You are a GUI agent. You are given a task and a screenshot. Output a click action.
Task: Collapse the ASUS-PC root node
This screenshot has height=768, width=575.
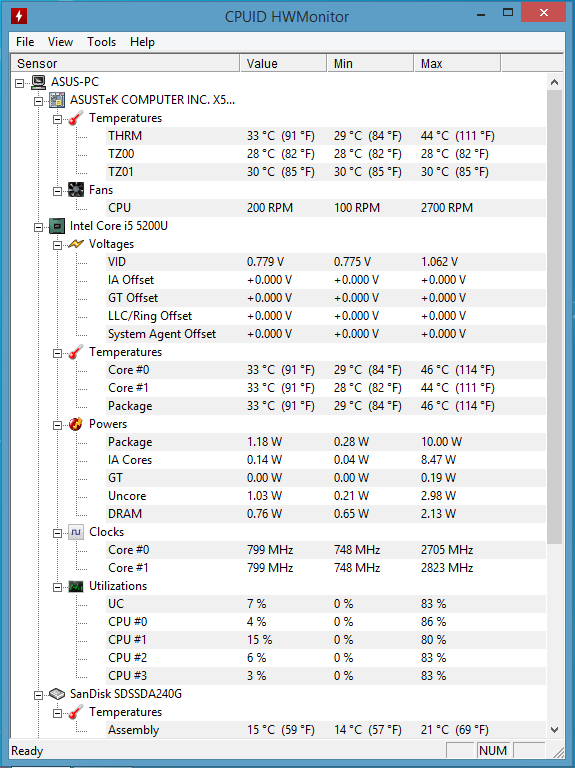pyautogui.click(x=20, y=83)
